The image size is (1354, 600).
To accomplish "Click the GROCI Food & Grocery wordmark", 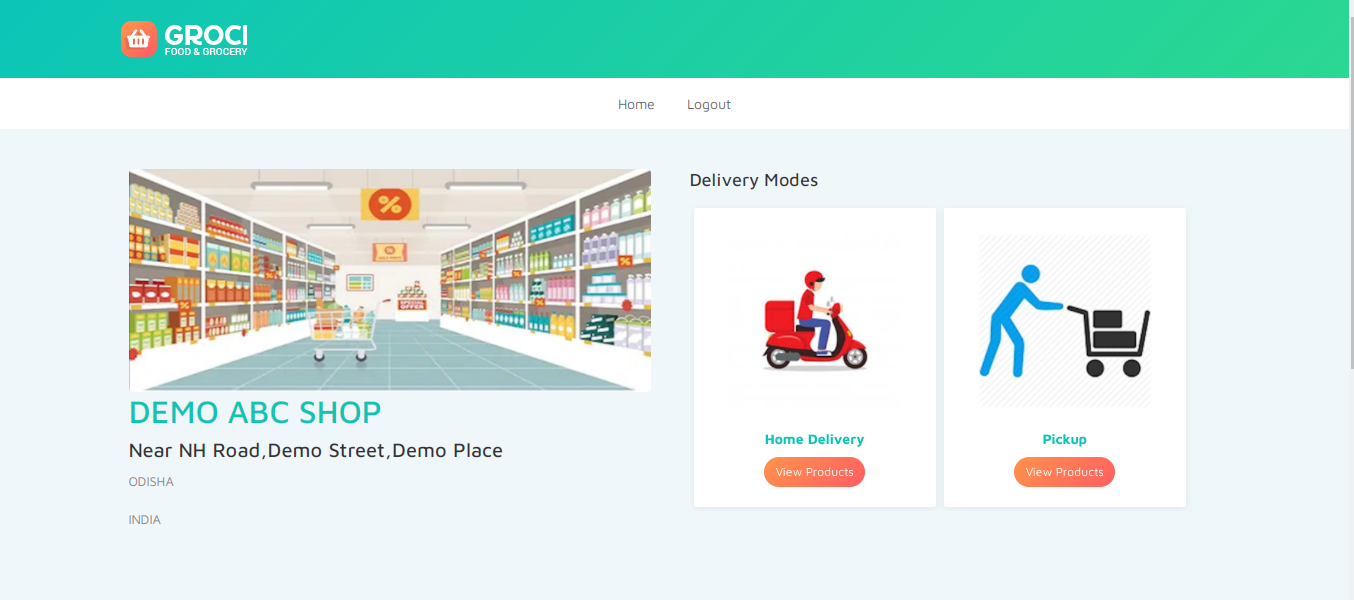I will 206,39.
